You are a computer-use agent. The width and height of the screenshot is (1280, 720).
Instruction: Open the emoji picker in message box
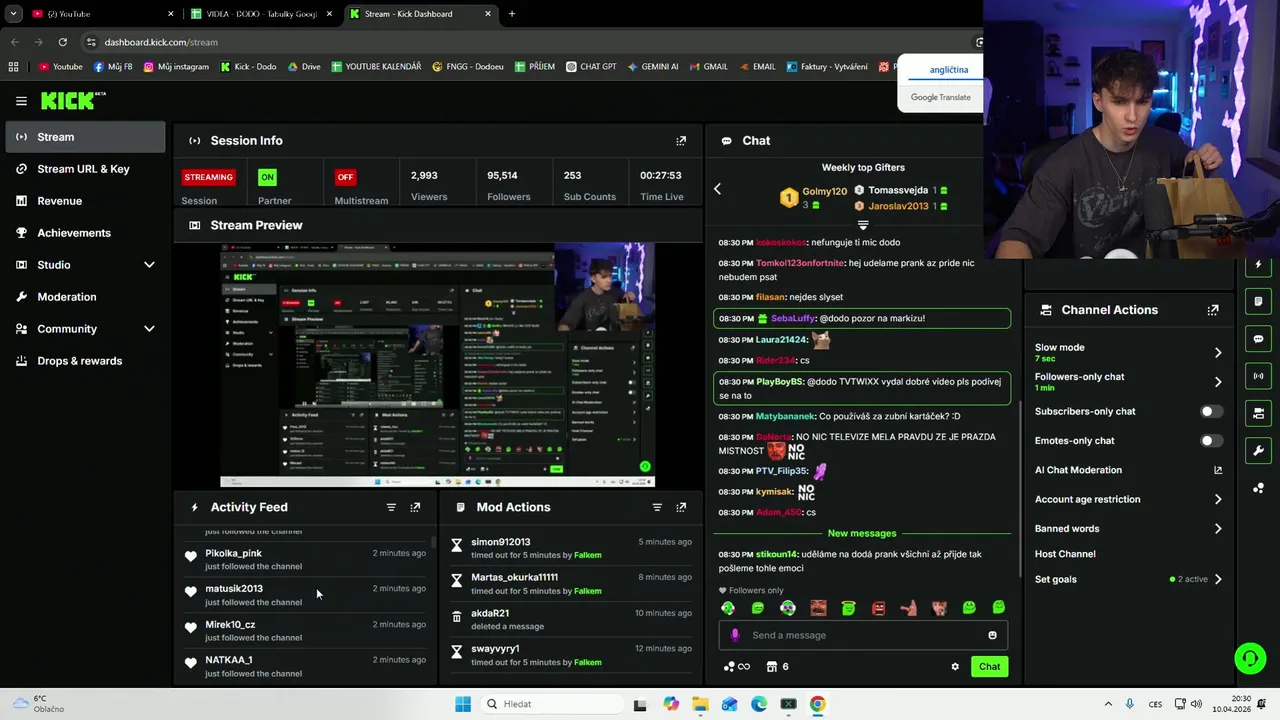[992, 635]
